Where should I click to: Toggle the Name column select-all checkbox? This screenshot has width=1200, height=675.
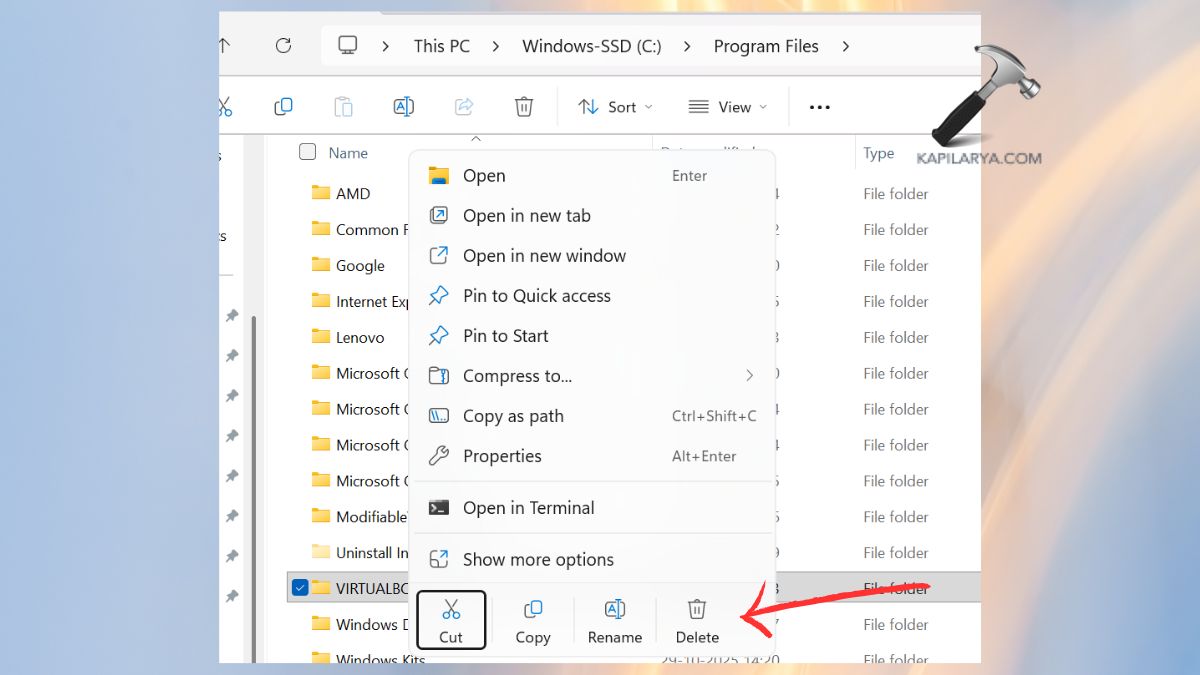click(307, 152)
